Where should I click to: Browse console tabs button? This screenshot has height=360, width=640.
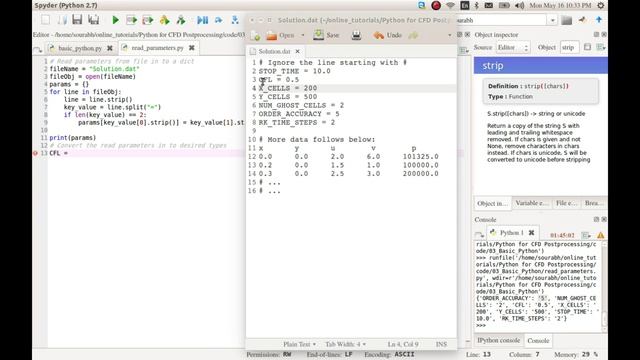[479, 235]
